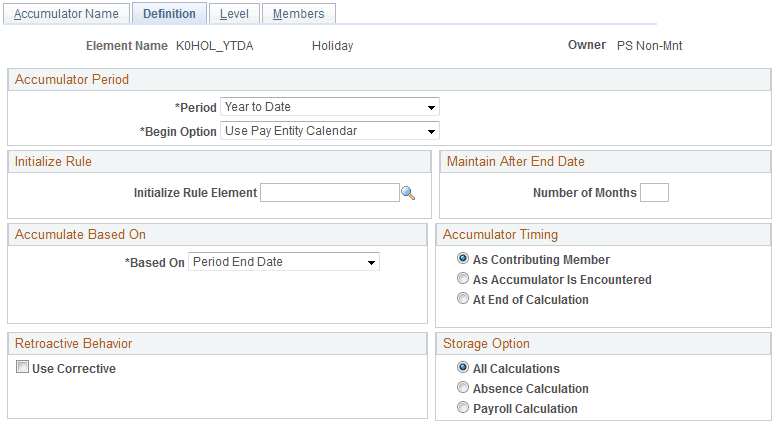Open the Period dropdown showing Year to Date
The height and width of the screenshot is (424, 775).
(330, 107)
